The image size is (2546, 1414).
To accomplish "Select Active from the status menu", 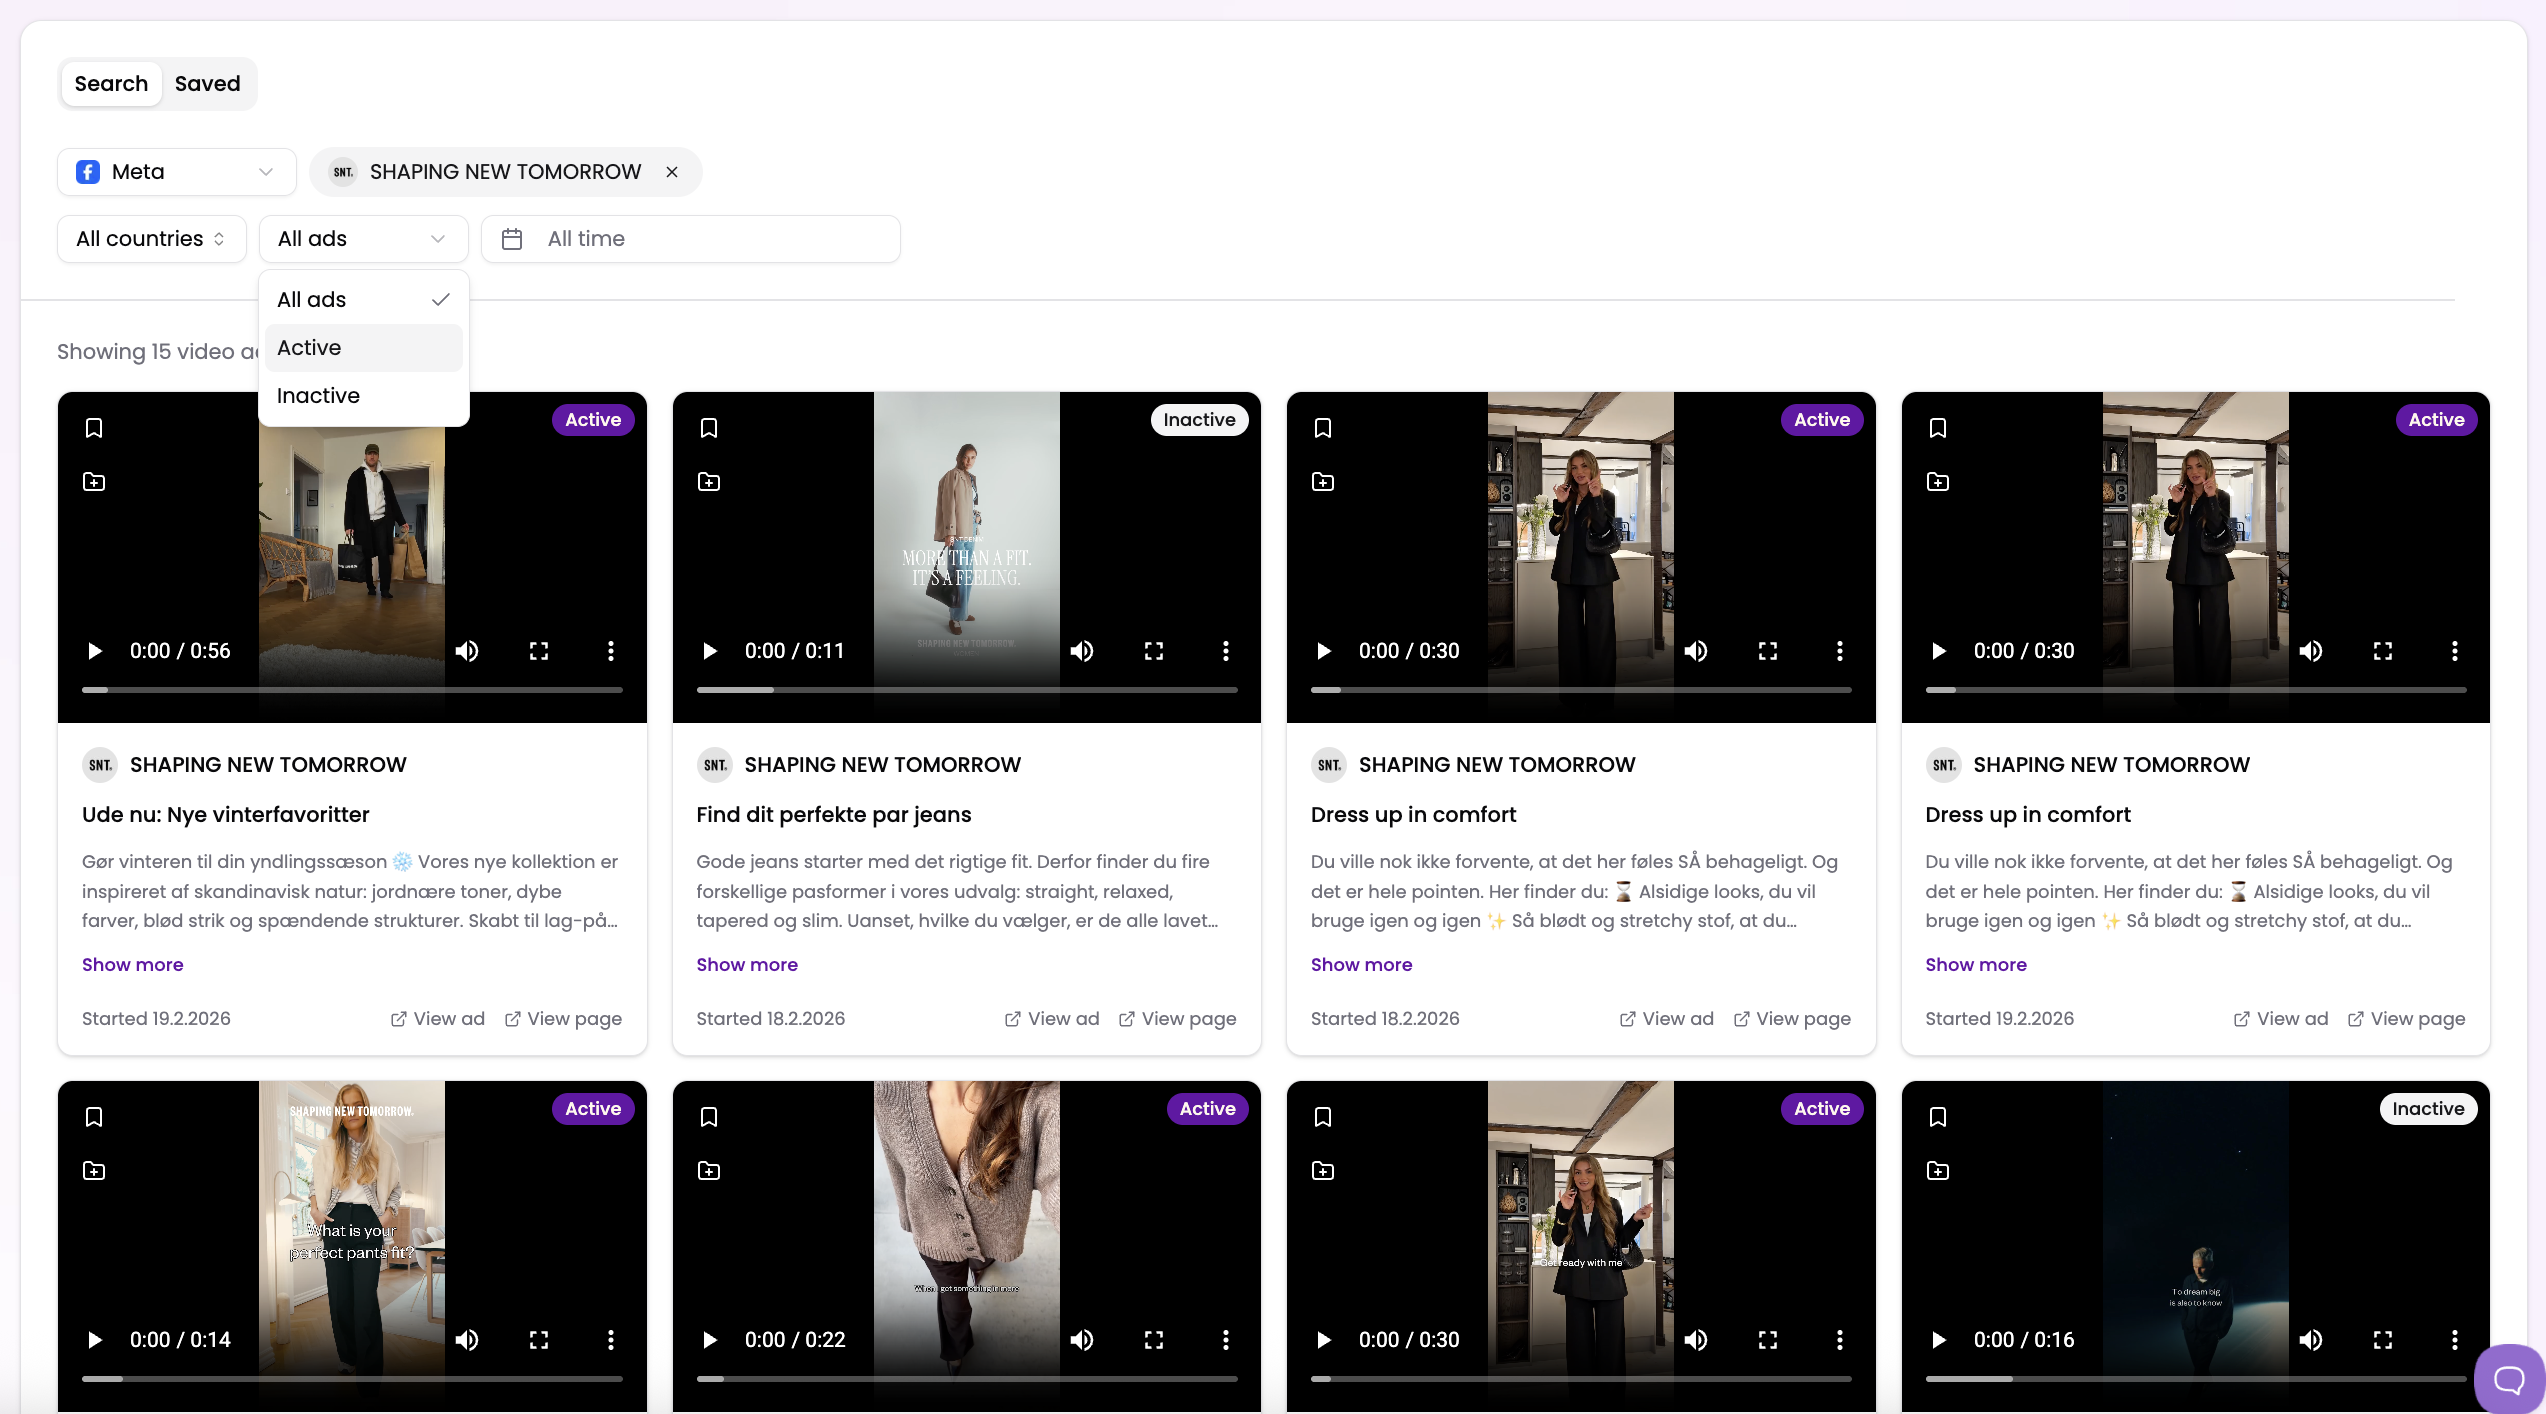I will (x=310, y=348).
